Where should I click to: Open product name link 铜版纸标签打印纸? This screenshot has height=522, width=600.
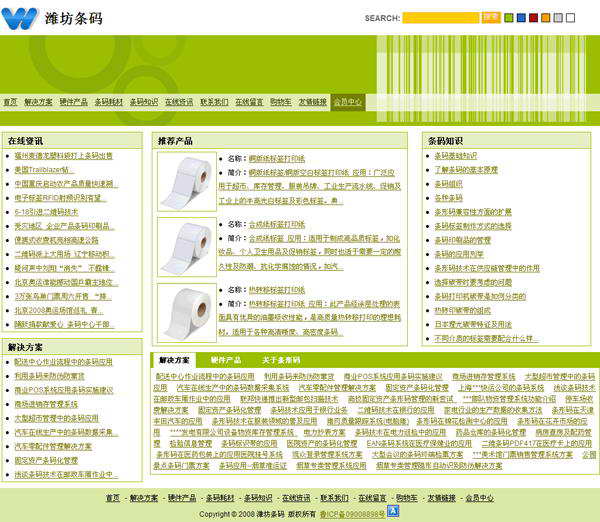point(277,158)
